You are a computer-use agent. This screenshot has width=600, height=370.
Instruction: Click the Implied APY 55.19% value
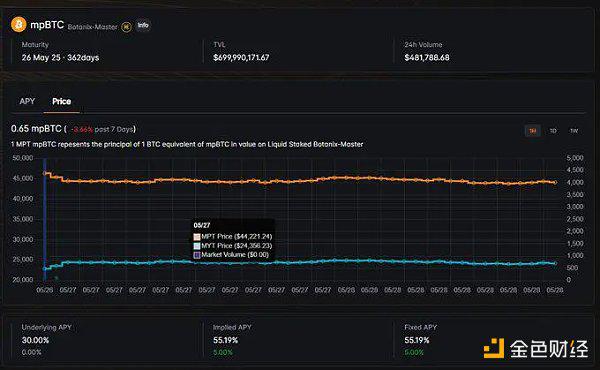point(225,340)
